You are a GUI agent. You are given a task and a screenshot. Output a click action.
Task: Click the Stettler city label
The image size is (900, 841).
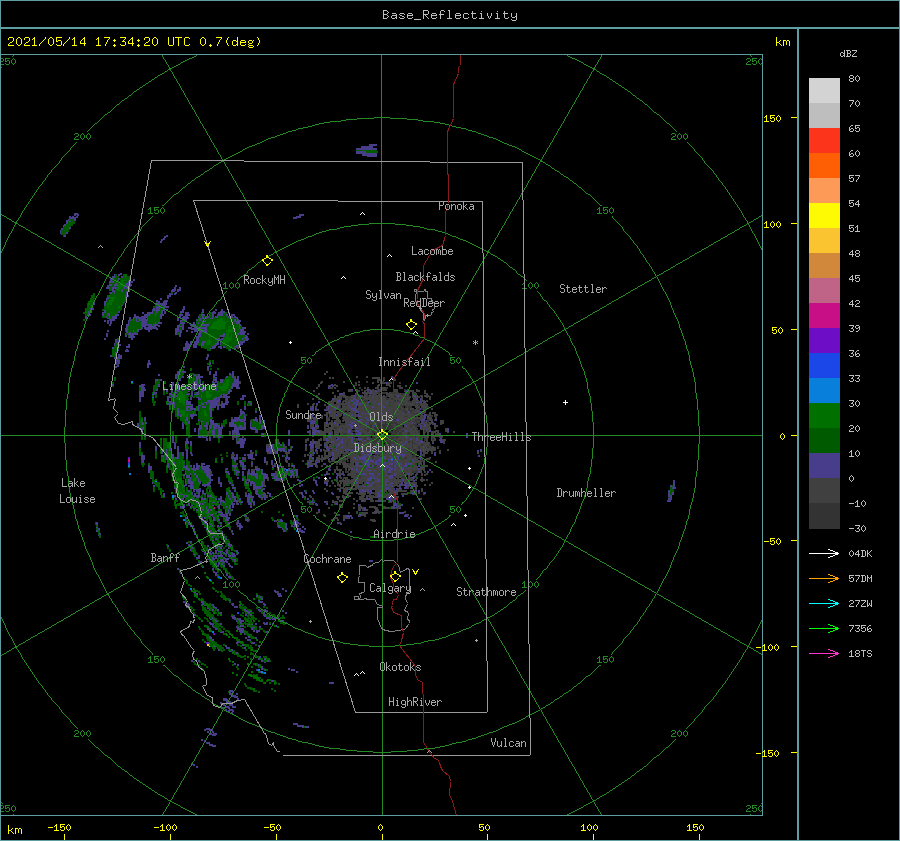pos(583,289)
